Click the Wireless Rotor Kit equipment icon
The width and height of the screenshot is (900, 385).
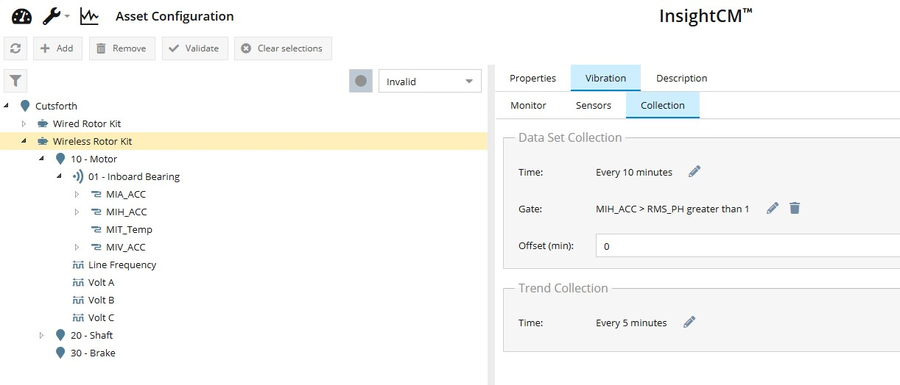(42, 141)
